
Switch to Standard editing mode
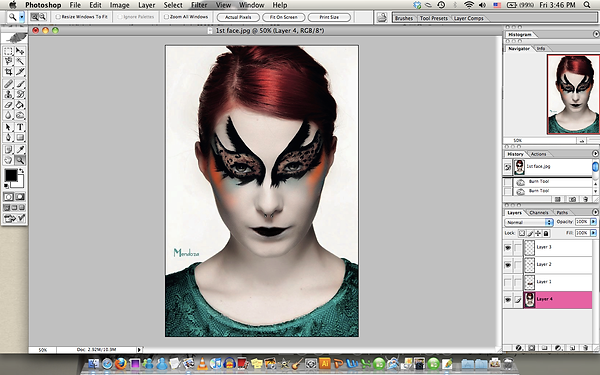[x=8, y=197]
